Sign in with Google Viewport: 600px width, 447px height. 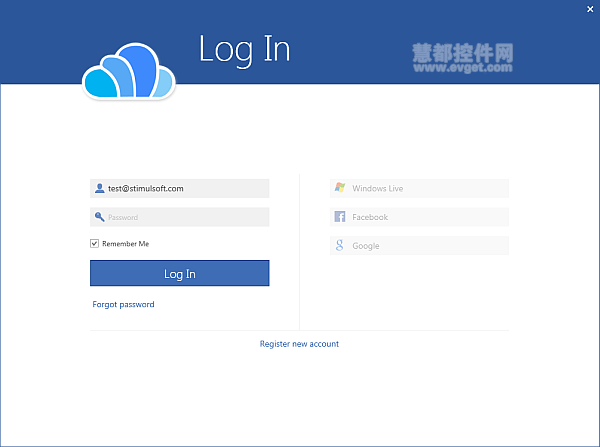click(419, 246)
